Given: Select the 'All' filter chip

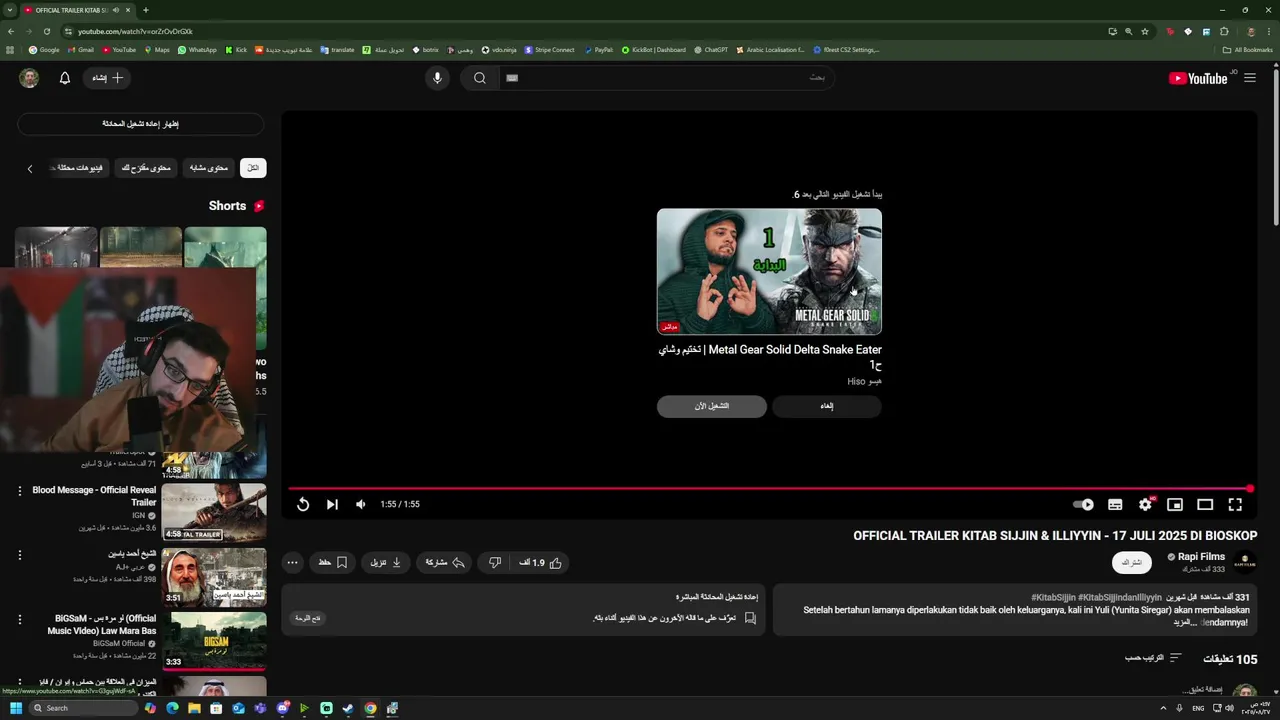Looking at the screenshot, I should point(253,168).
